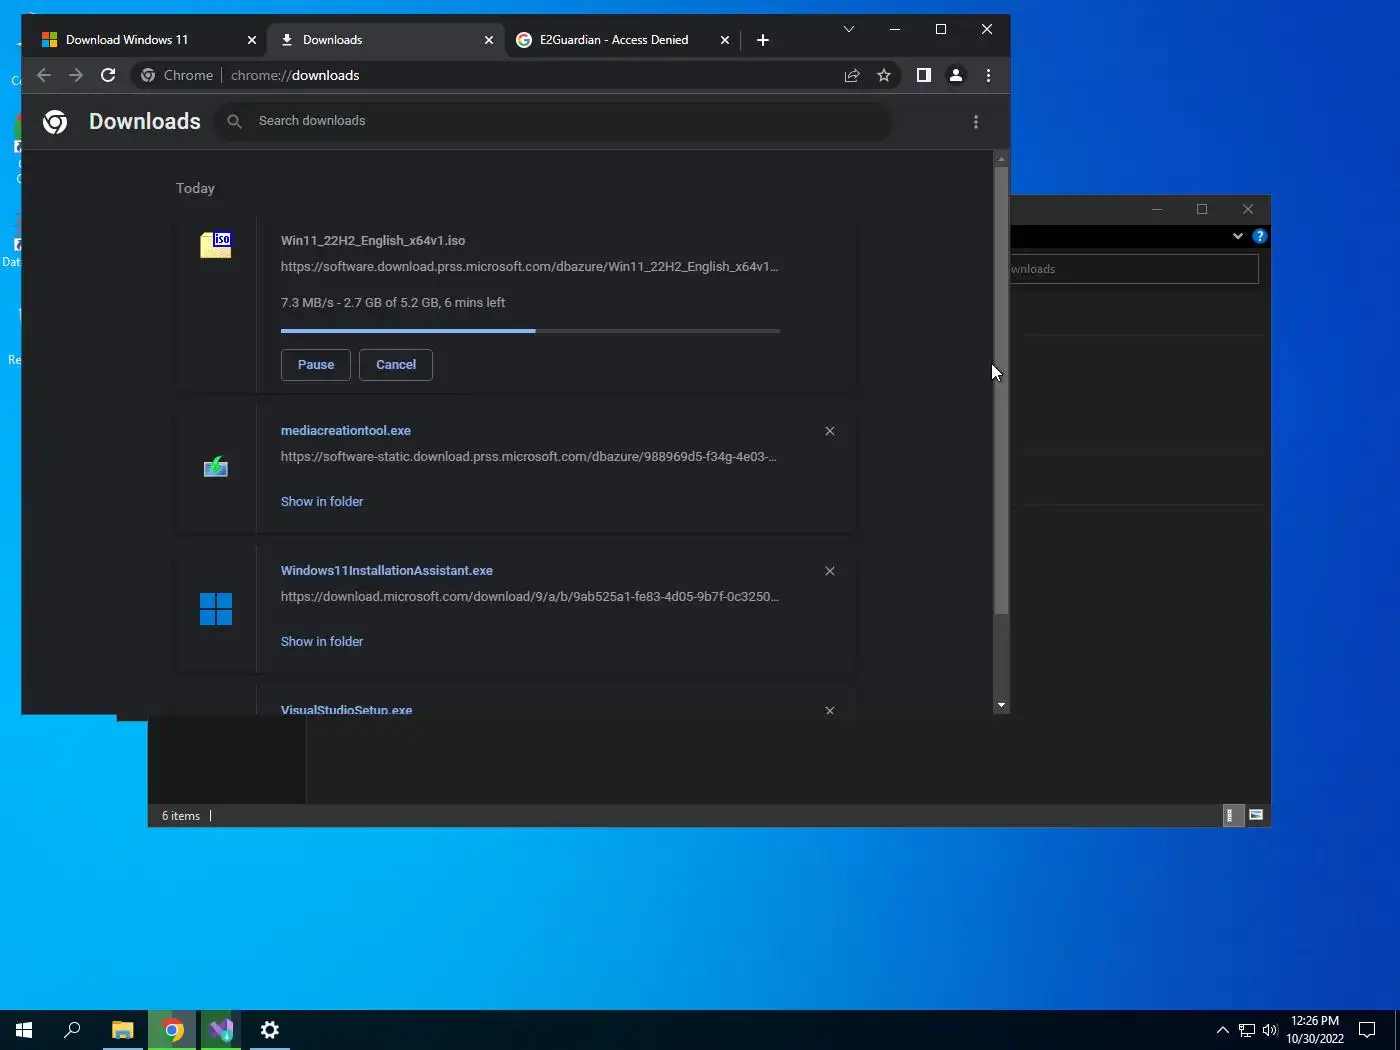This screenshot has height=1050, width=1400.
Task: Select the Downloads tab
Action: click(385, 40)
